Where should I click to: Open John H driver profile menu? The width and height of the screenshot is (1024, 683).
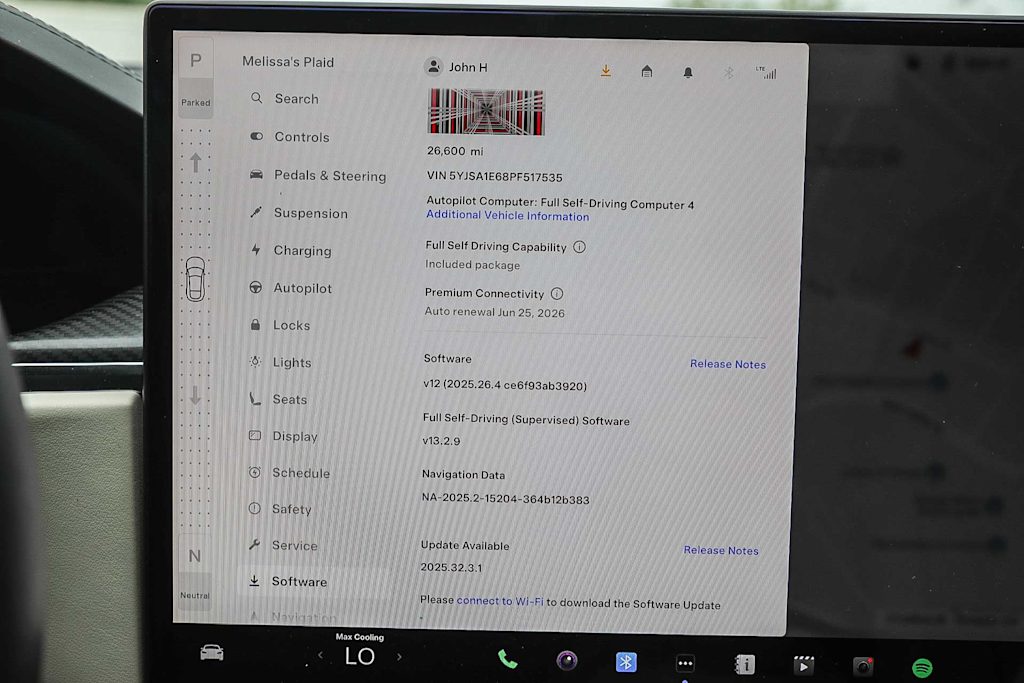(456, 67)
